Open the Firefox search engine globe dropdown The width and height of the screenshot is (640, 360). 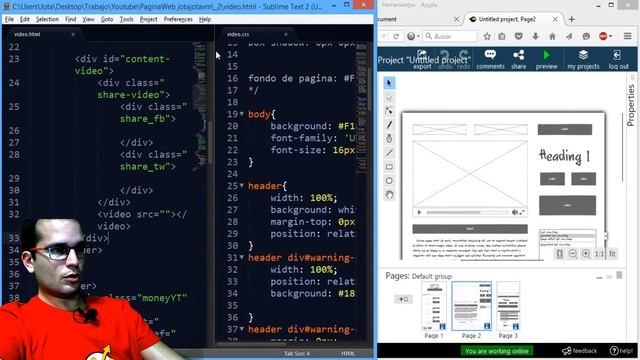point(413,36)
